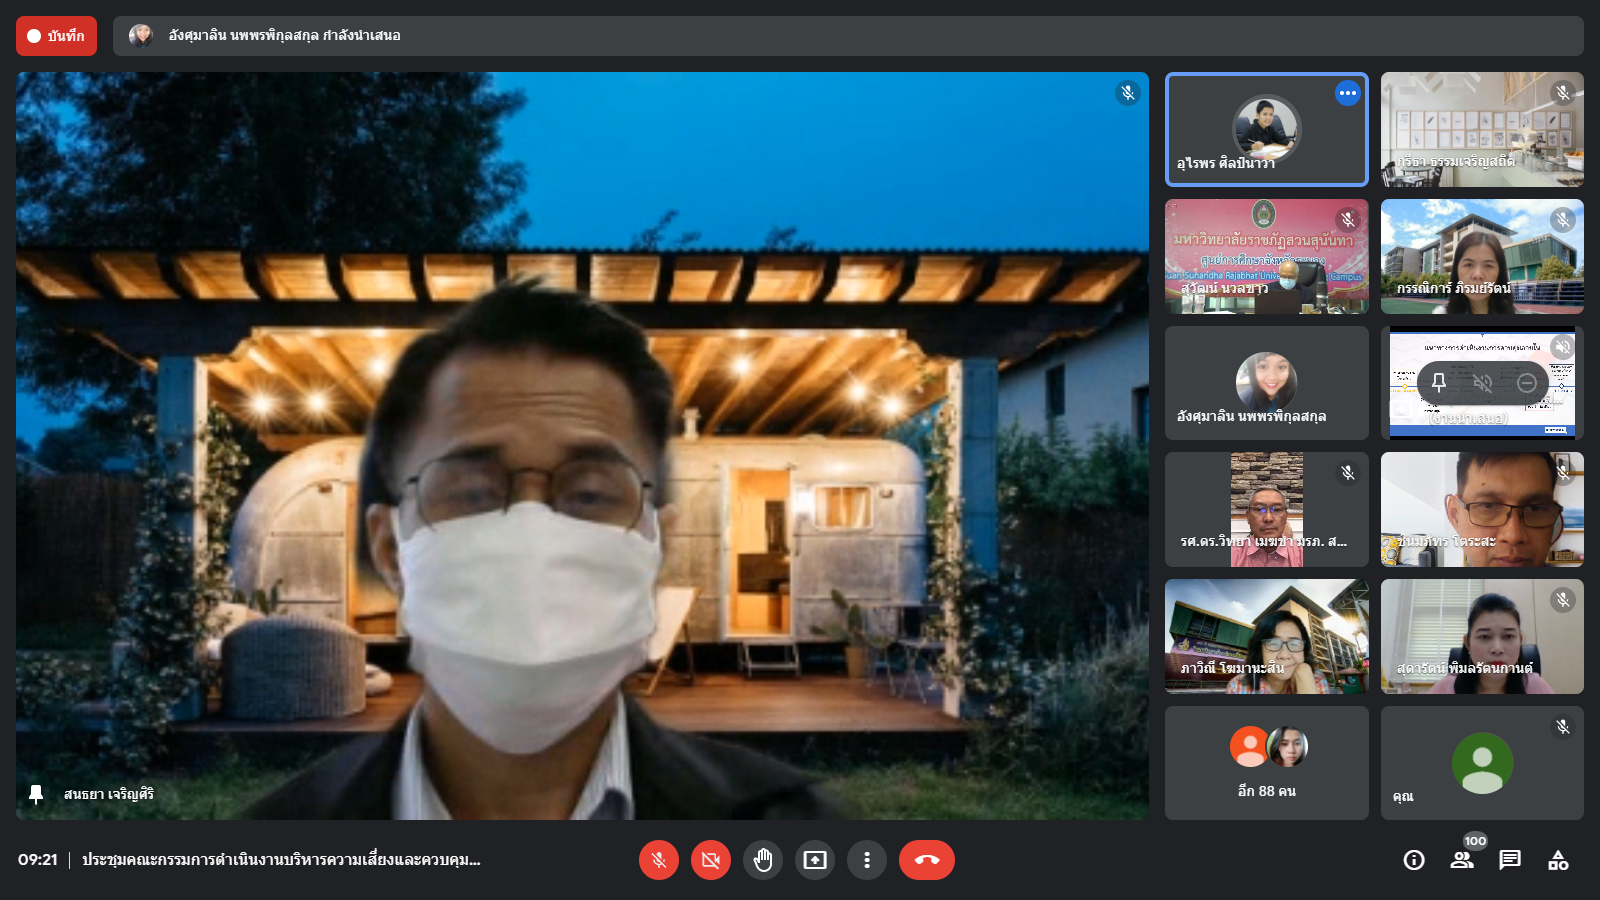
Task: Turn on the camera from the bottom bar
Action: (711, 860)
